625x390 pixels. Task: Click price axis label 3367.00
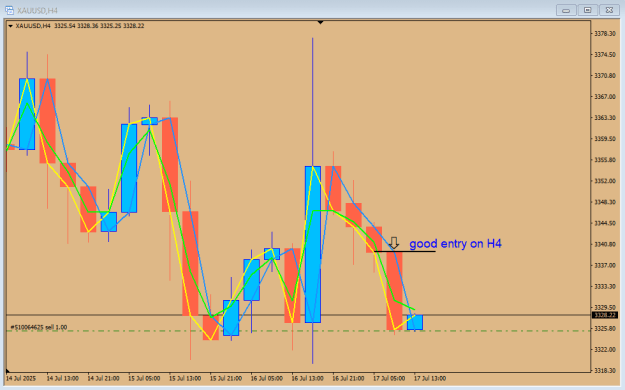[605, 97]
